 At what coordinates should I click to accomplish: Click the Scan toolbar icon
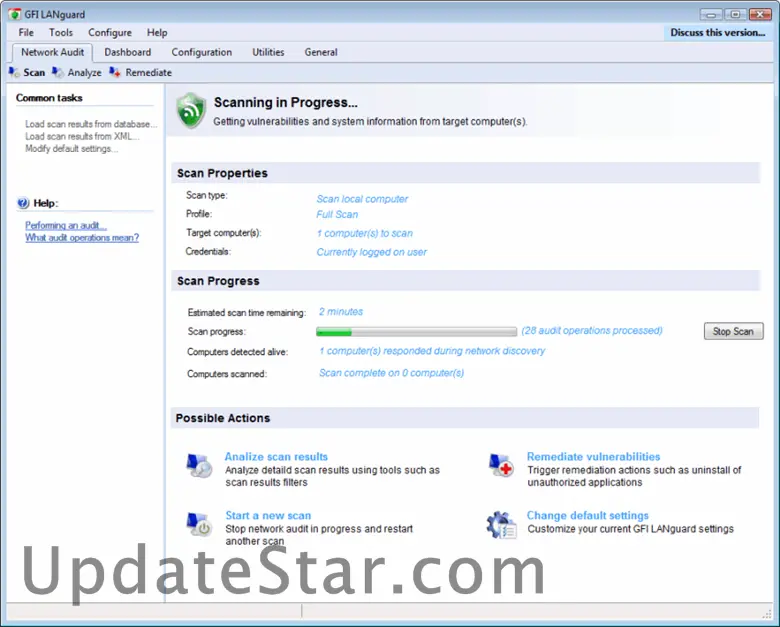click(x=14, y=73)
